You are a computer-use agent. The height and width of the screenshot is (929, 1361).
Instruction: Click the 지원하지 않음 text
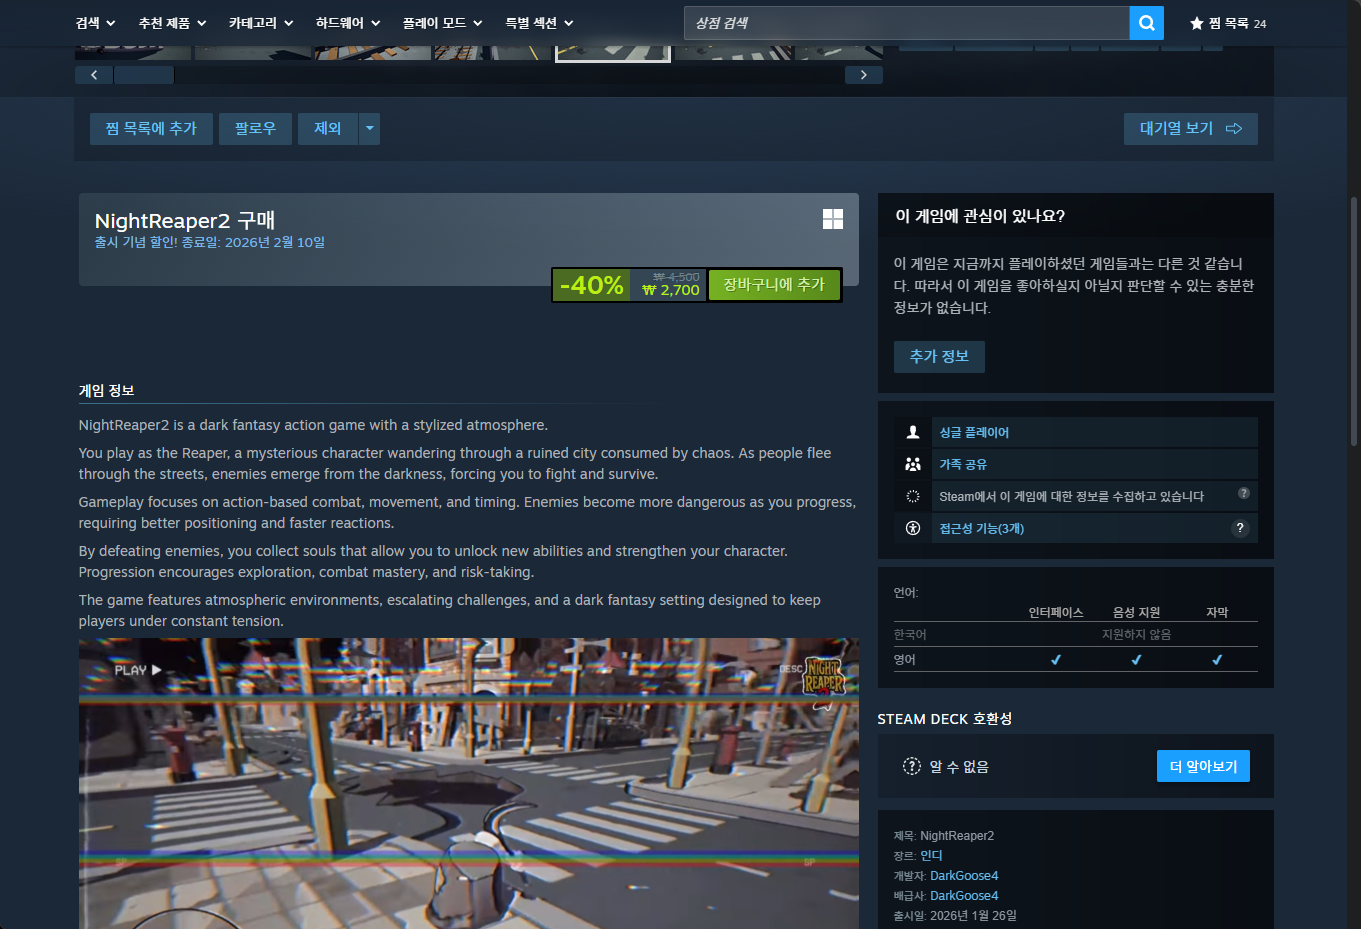pyautogui.click(x=1136, y=635)
